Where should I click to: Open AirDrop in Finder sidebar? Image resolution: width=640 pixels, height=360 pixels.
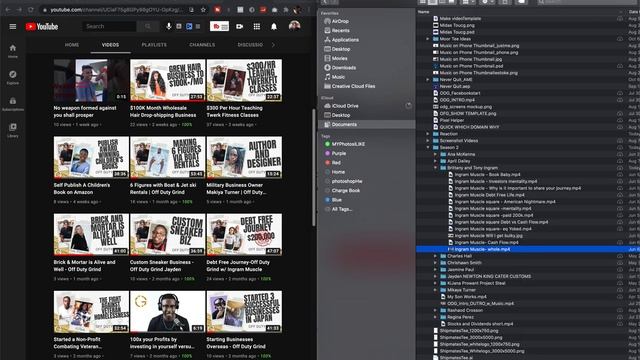pos(337,21)
